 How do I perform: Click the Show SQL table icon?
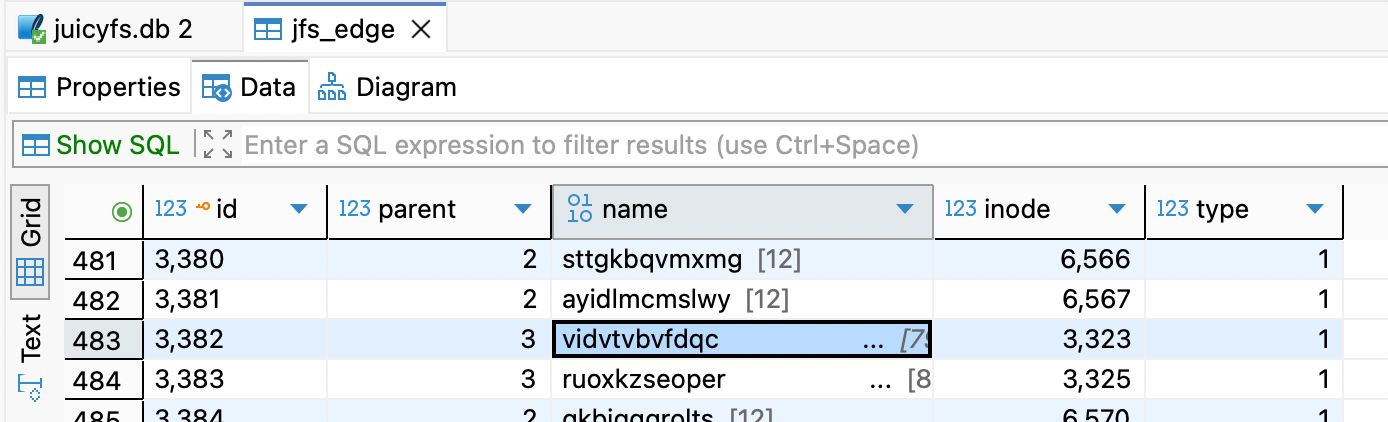(x=36, y=145)
